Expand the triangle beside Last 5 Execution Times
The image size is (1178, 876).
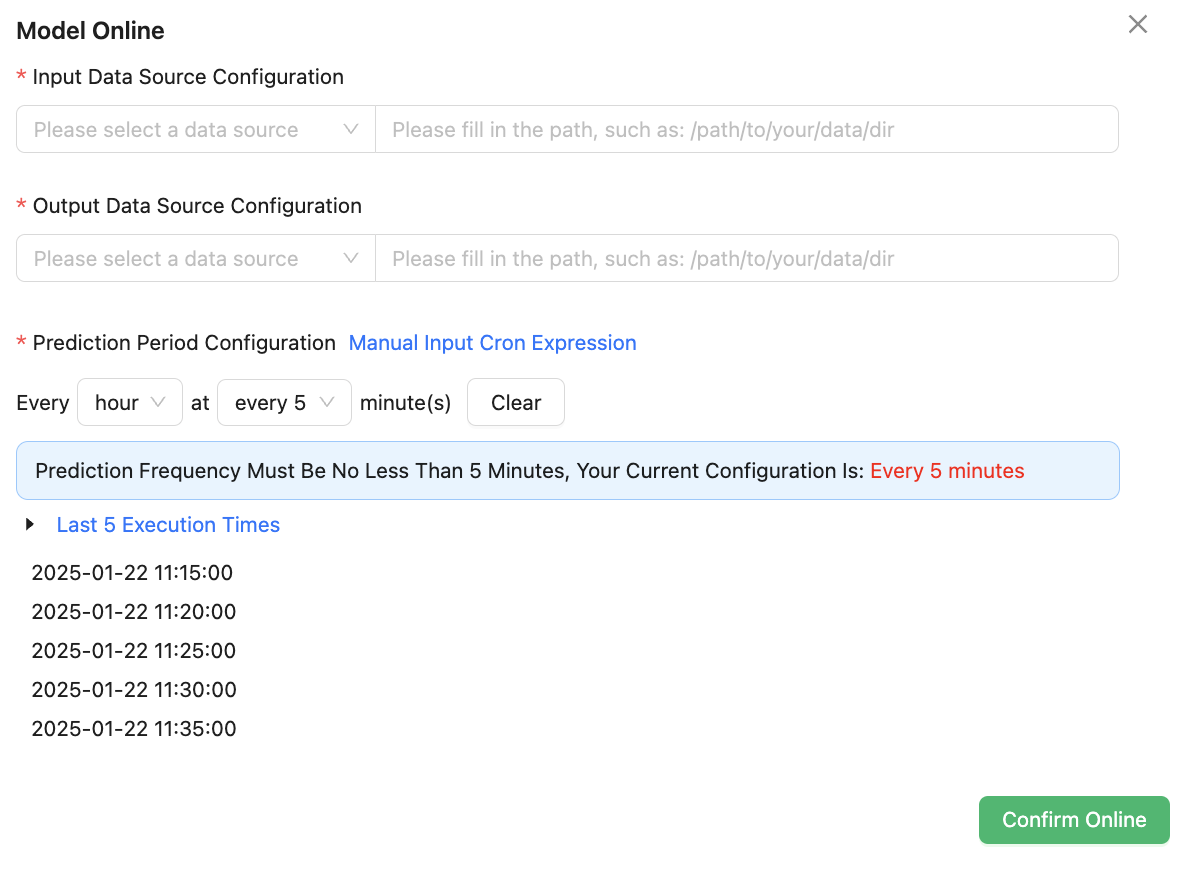pyautogui.click(x=30, y=524)
